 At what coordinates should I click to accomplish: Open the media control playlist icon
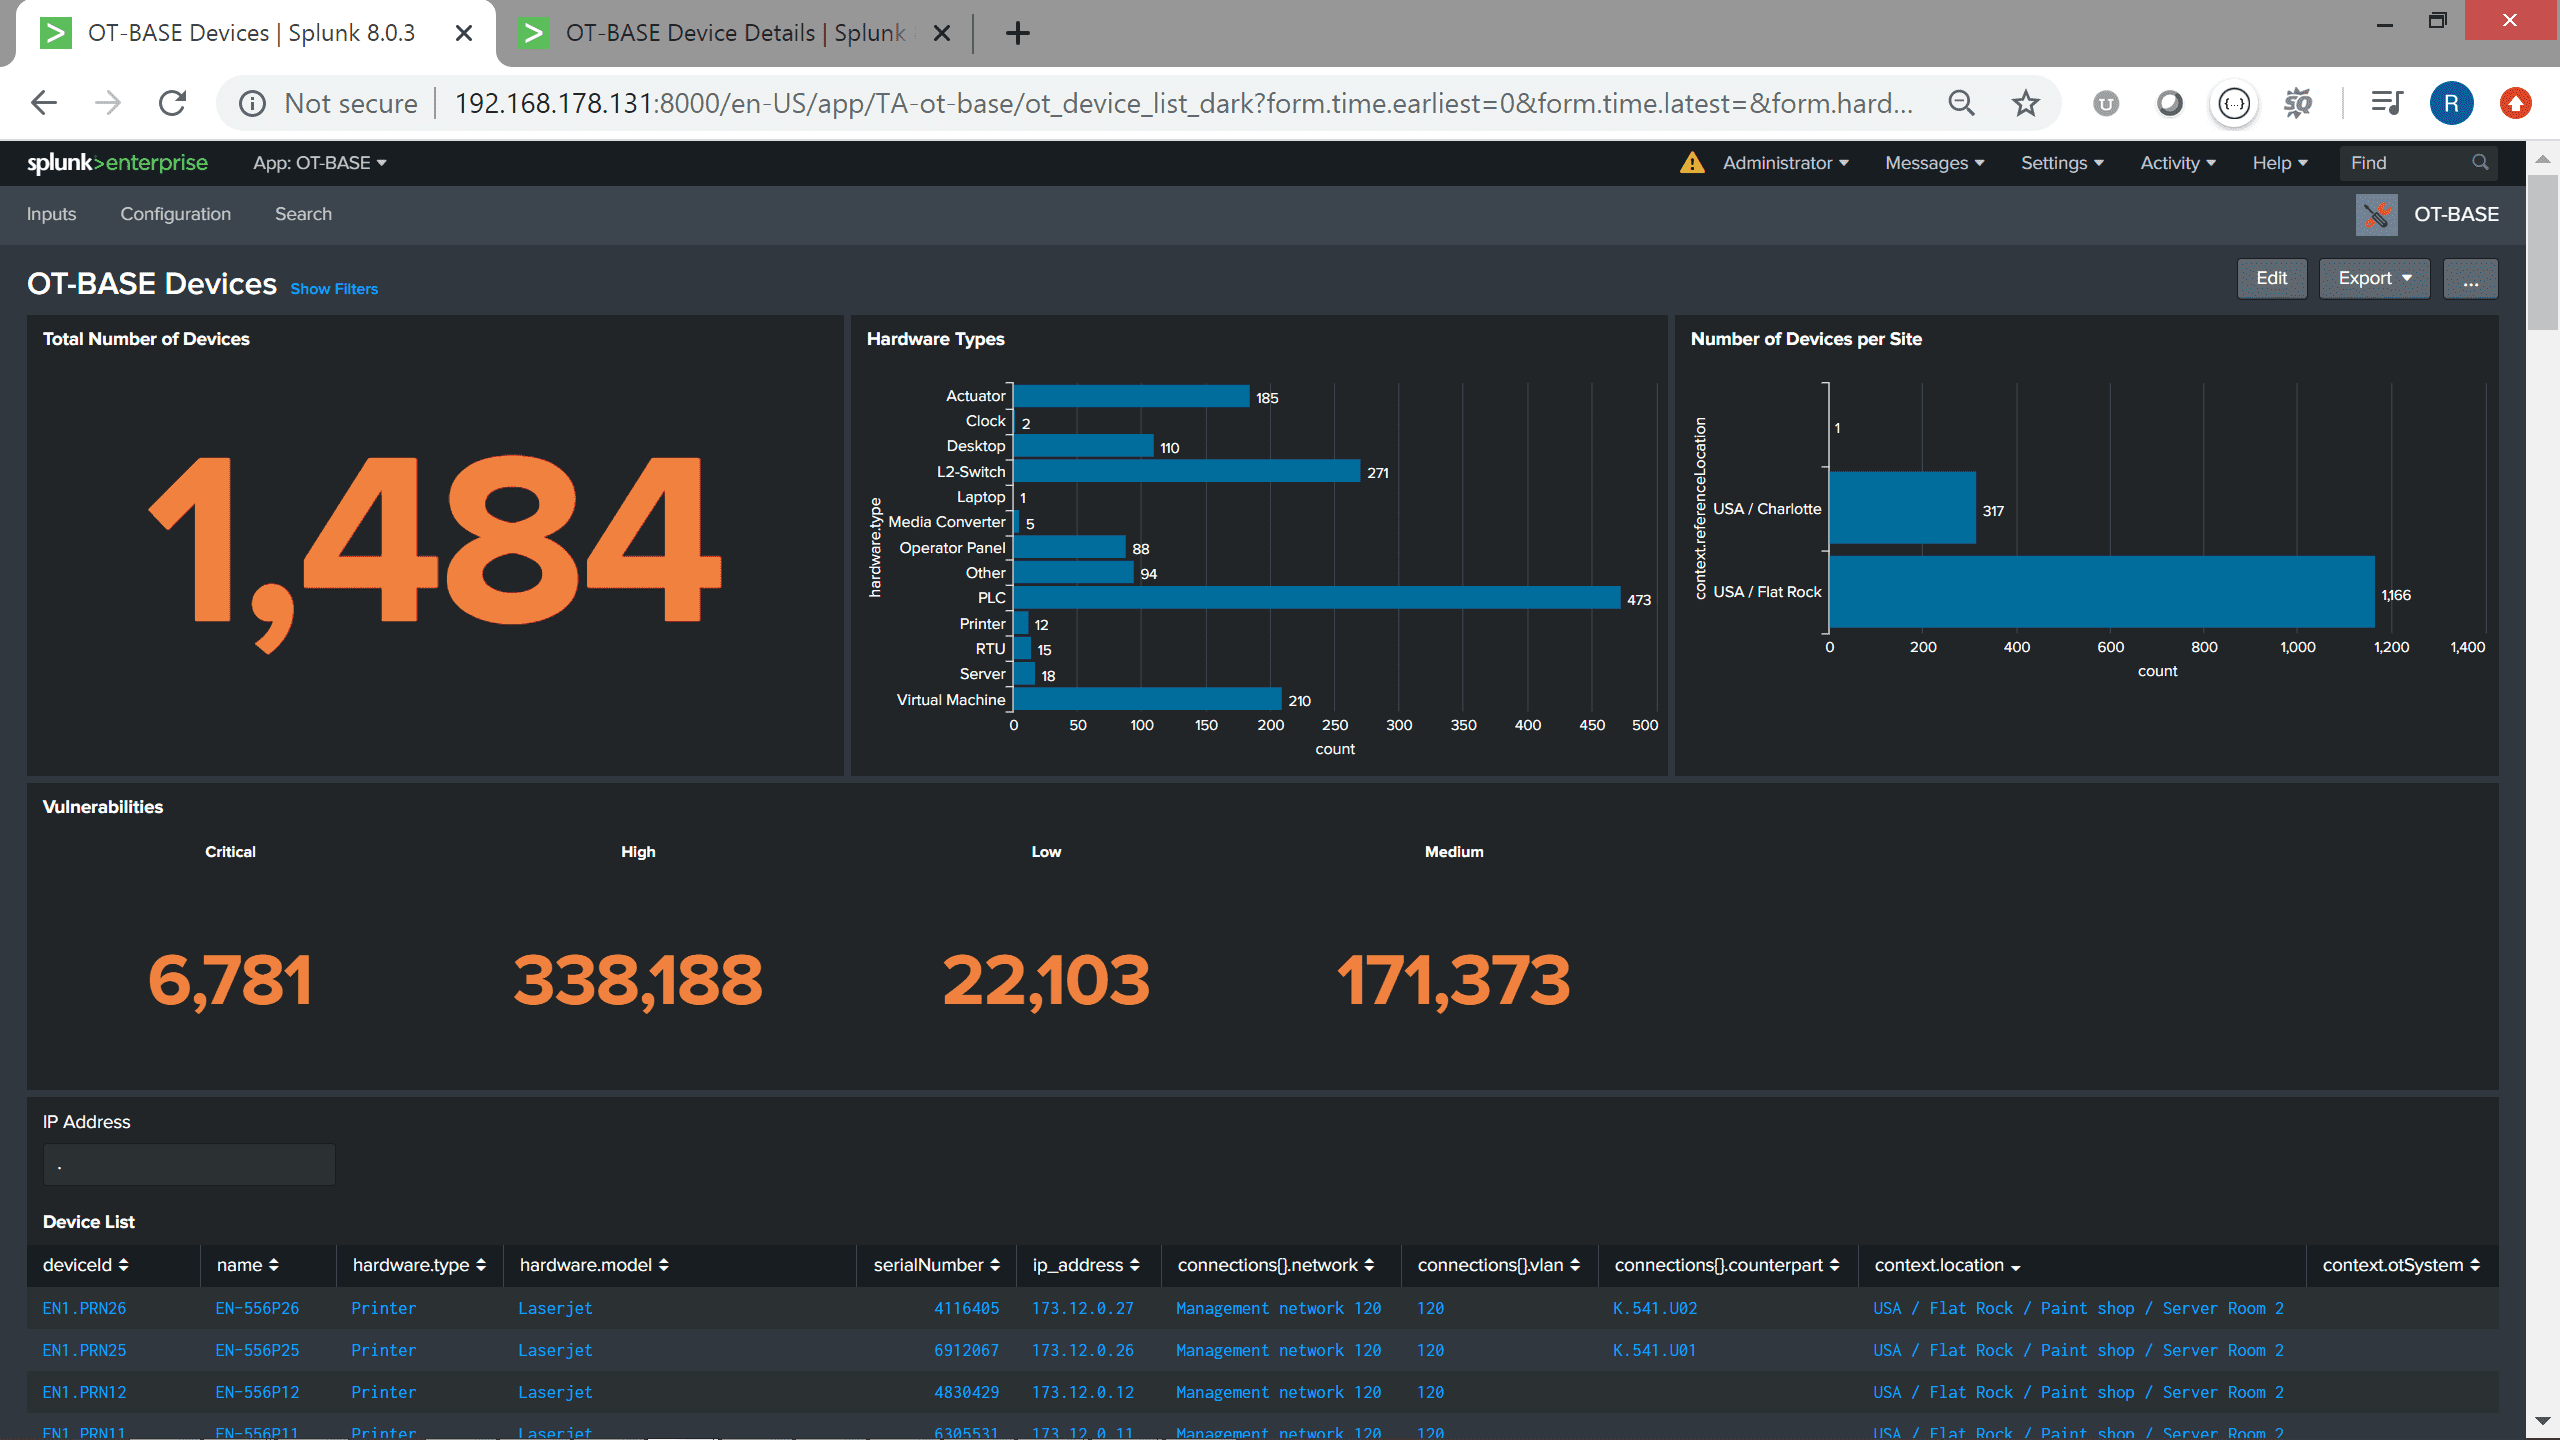click(2386, 103)
